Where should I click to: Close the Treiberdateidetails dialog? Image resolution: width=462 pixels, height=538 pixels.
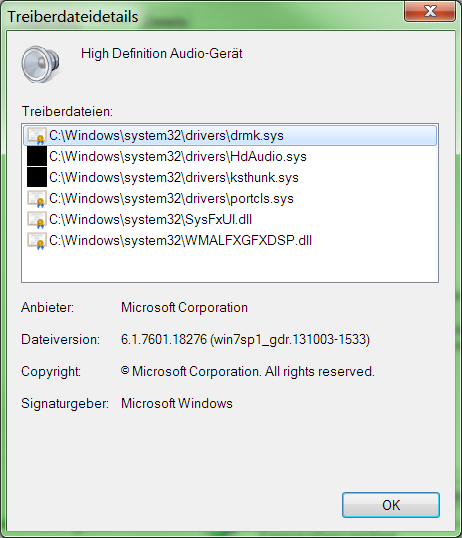430,11
